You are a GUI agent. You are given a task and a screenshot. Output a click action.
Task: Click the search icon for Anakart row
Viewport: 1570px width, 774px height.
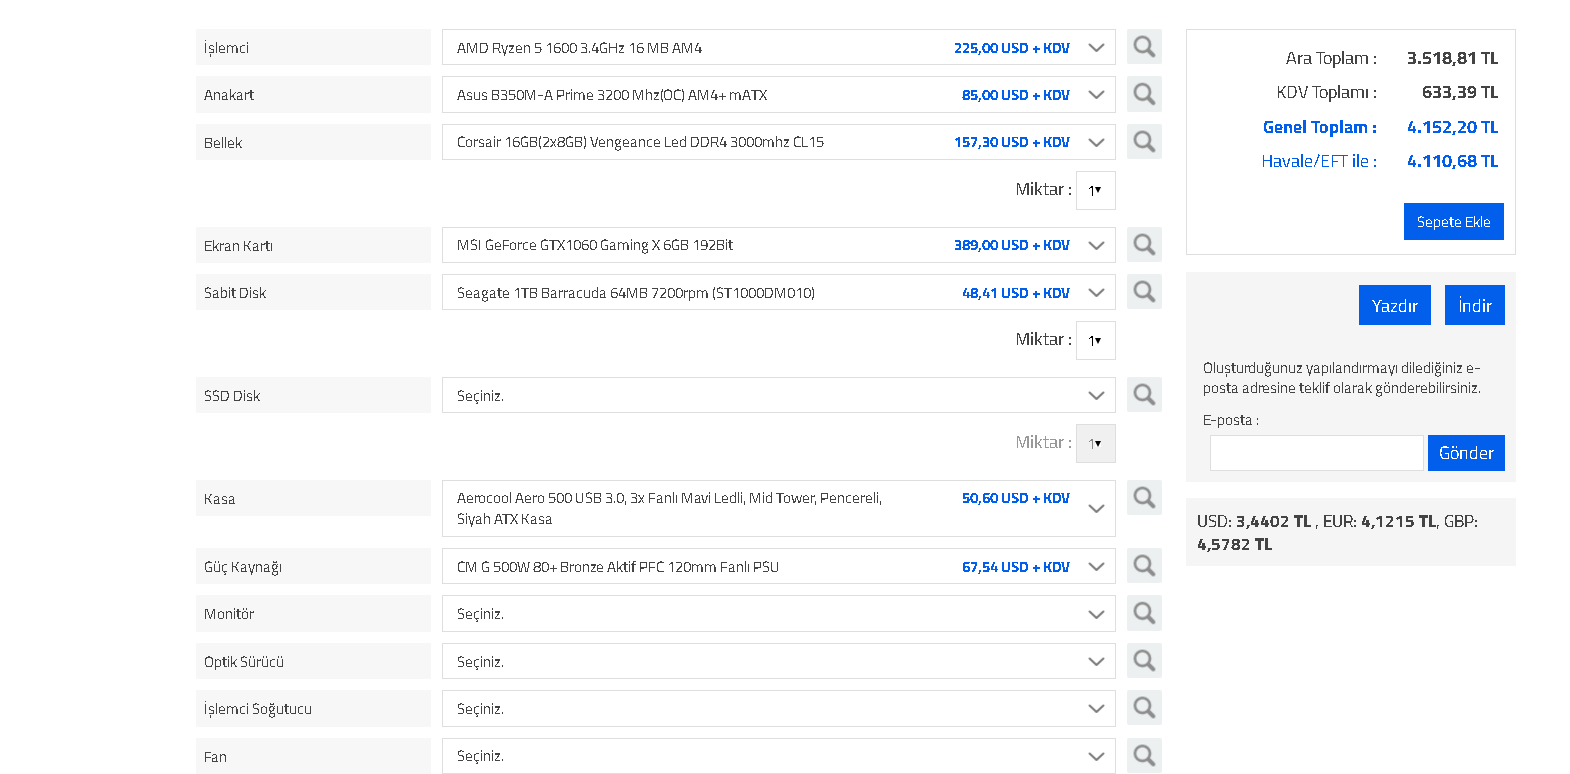(x=1144, y=94)
